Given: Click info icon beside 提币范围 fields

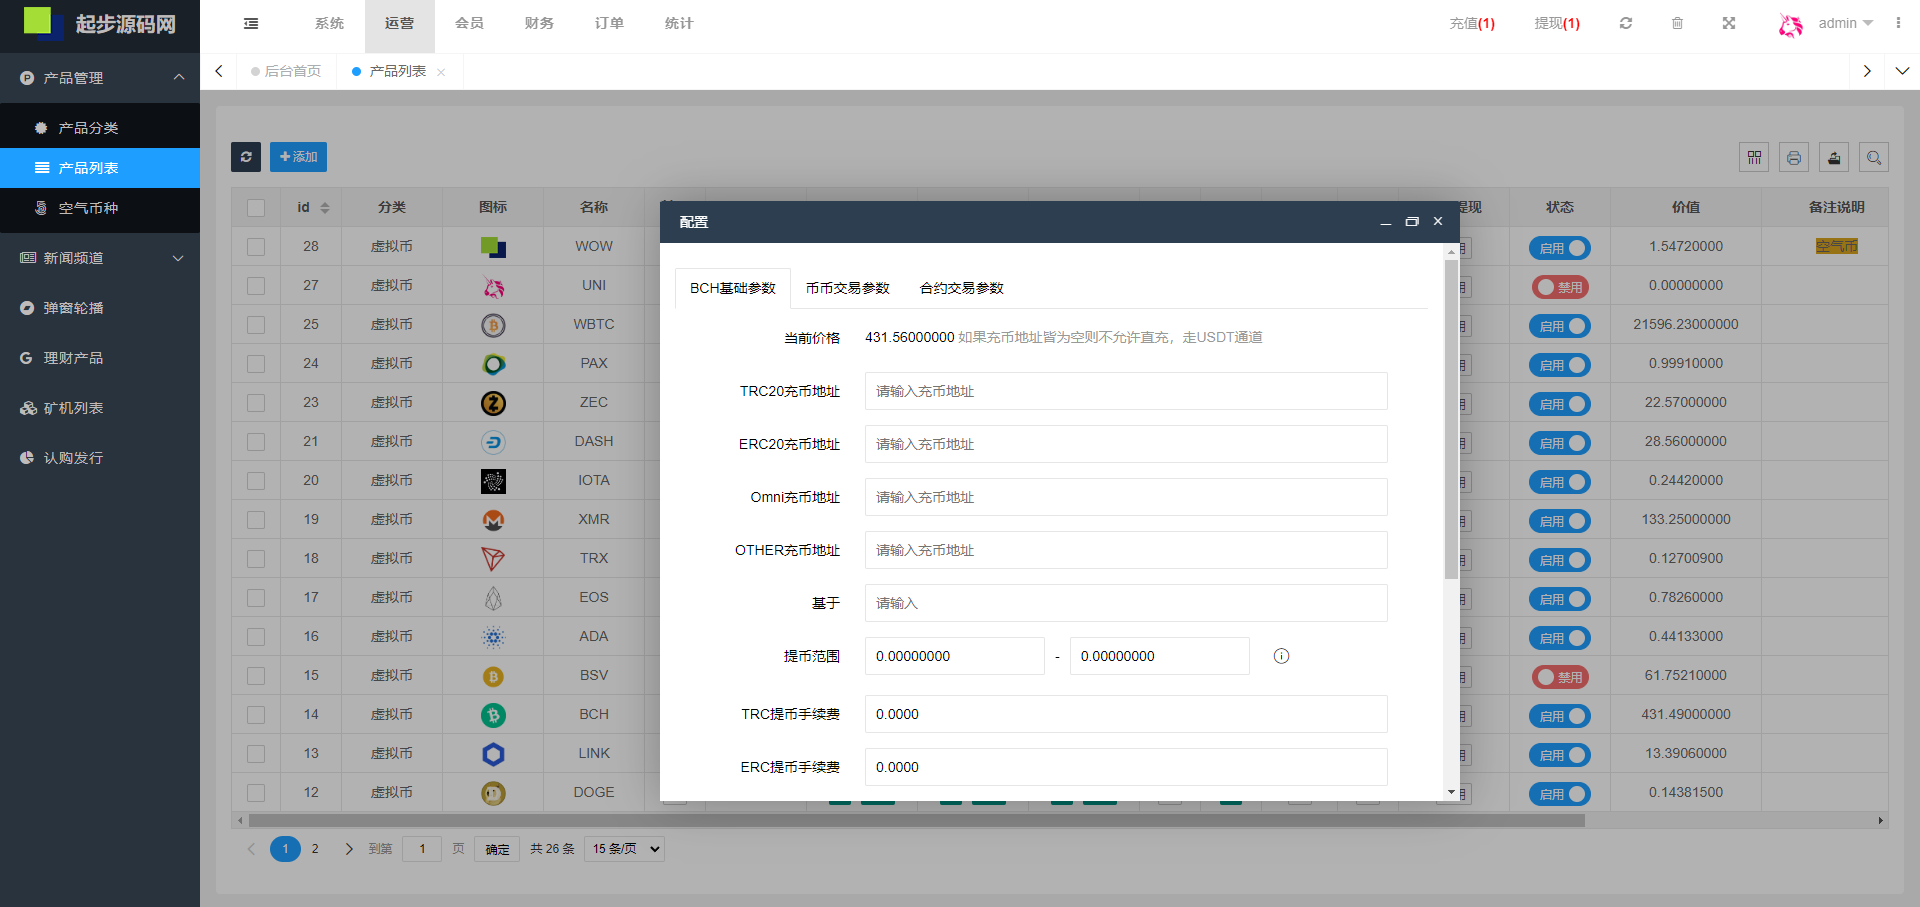Looking at the screenshot, I should tap(1281, 656).
